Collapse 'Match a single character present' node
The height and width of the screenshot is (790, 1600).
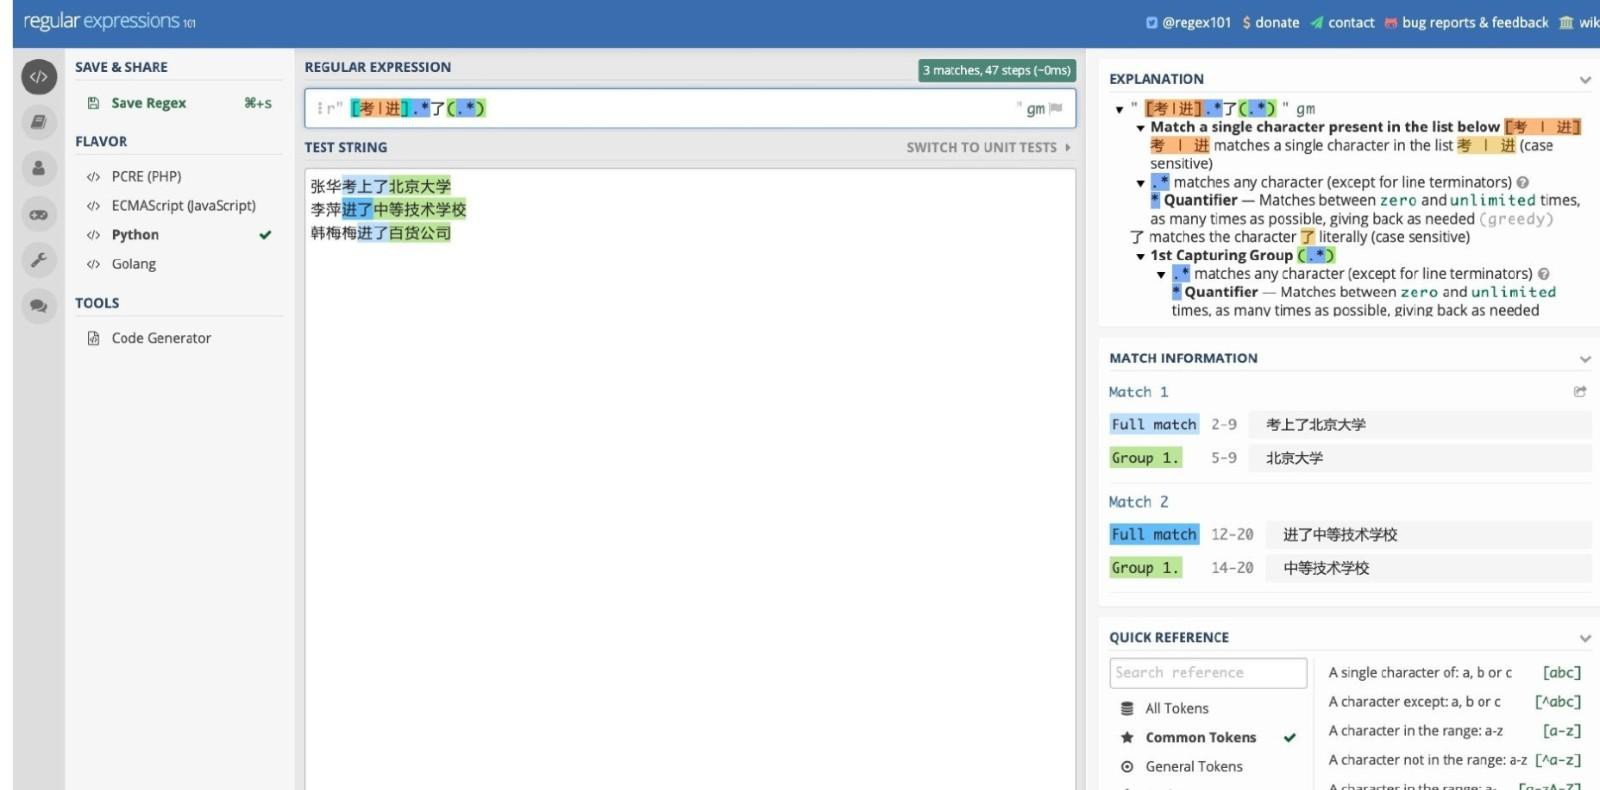tap(1140, 128)
